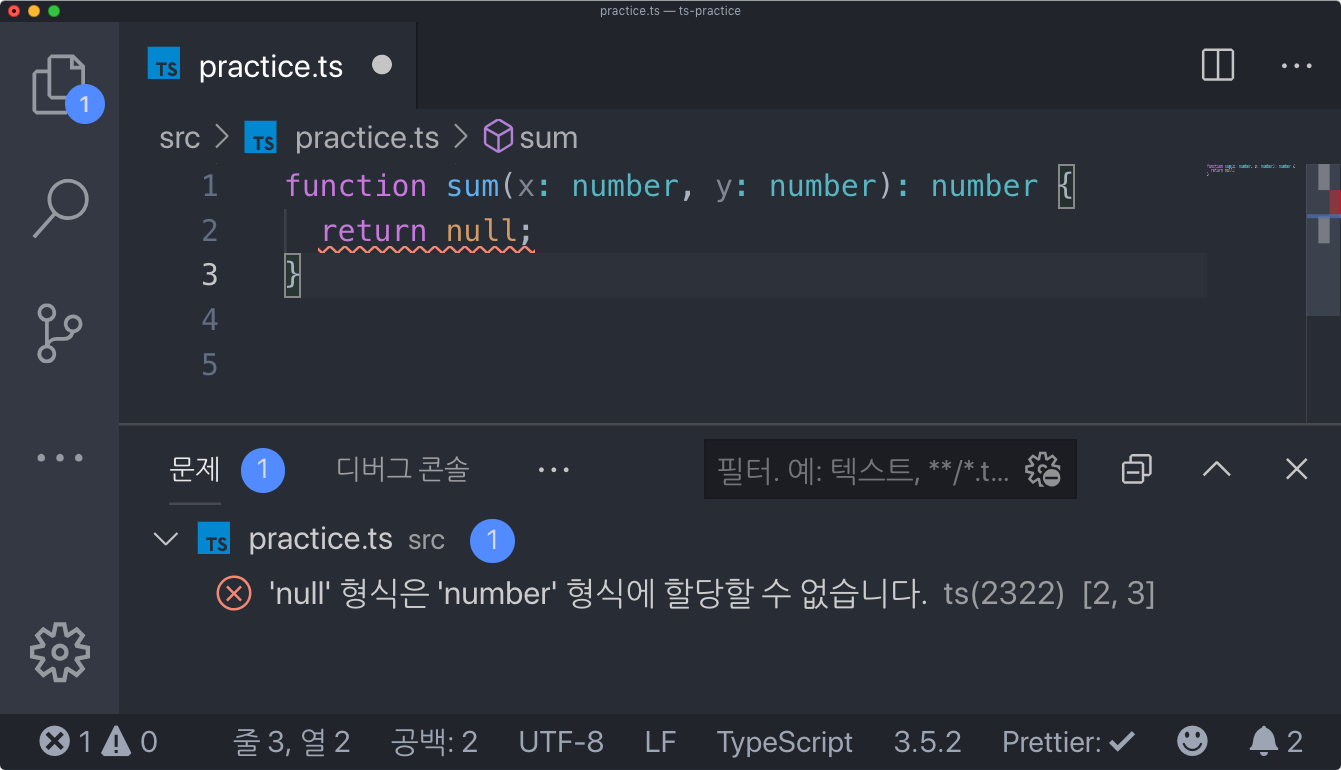Select the TypeScript language mode in status bar

point(785,742)
